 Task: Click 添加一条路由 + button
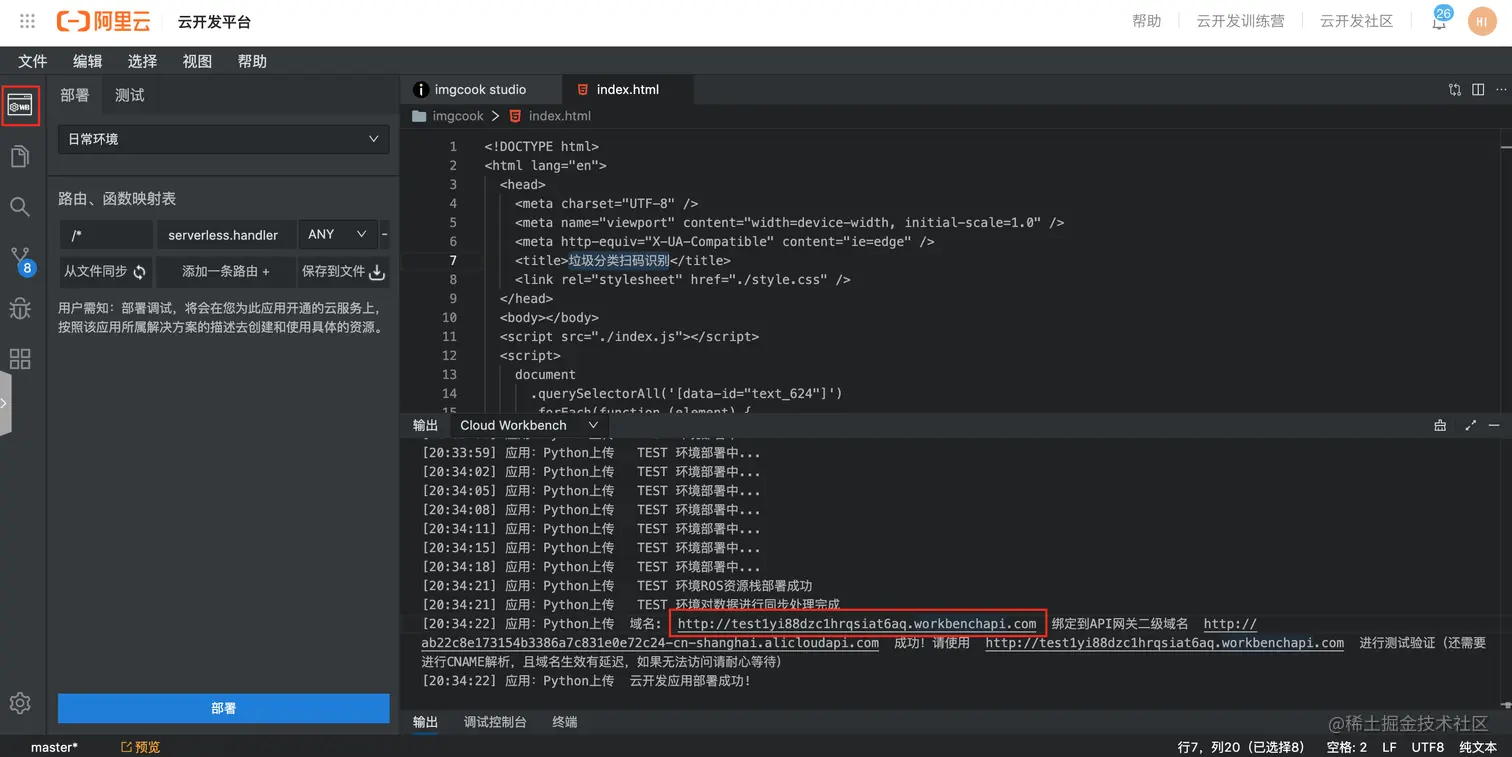pos(226,272)
